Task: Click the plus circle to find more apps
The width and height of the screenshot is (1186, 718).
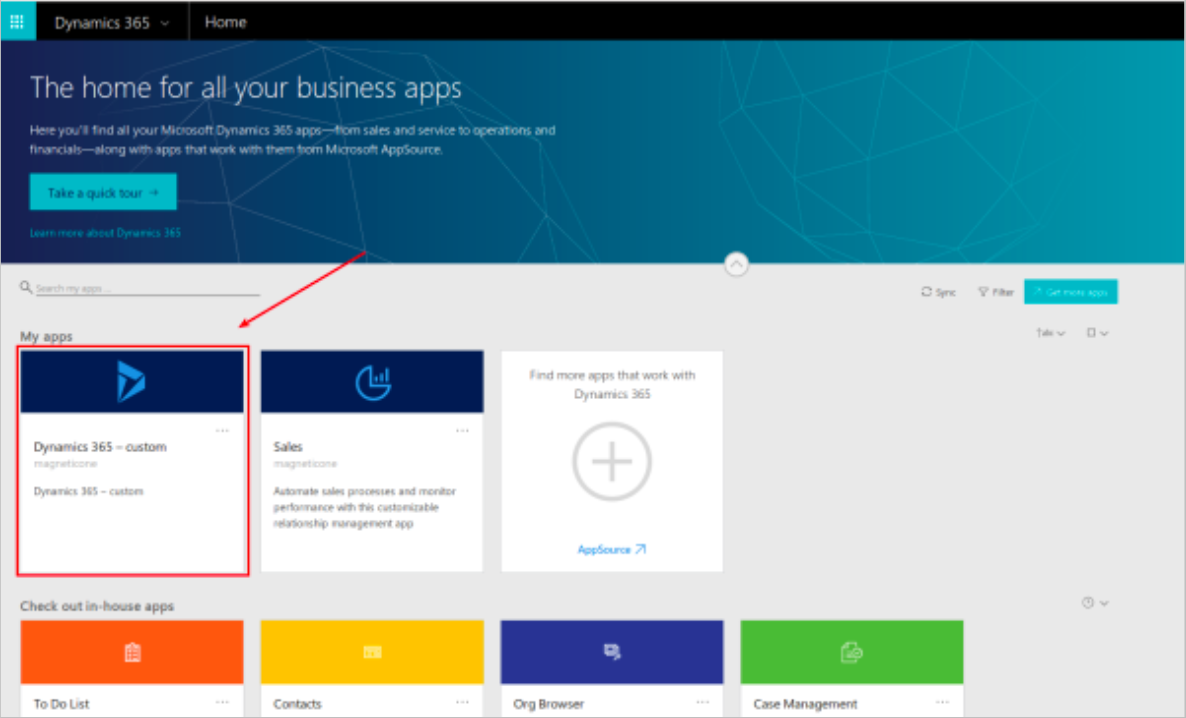Action: pyautogui.click(x=611, y=461)
